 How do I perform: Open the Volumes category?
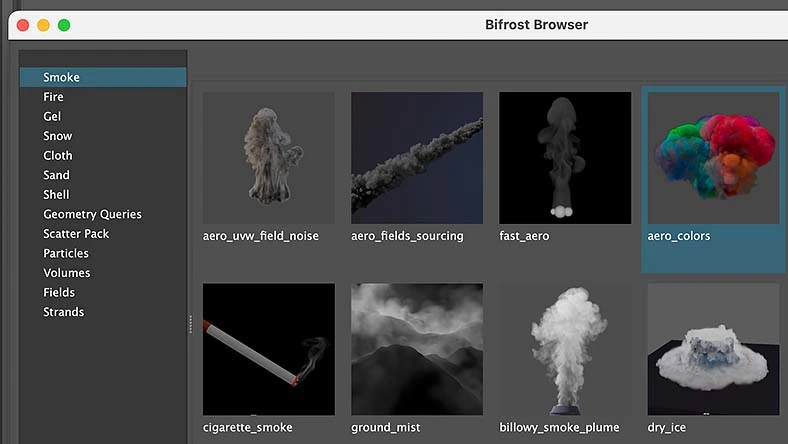[x=103, y=273]
